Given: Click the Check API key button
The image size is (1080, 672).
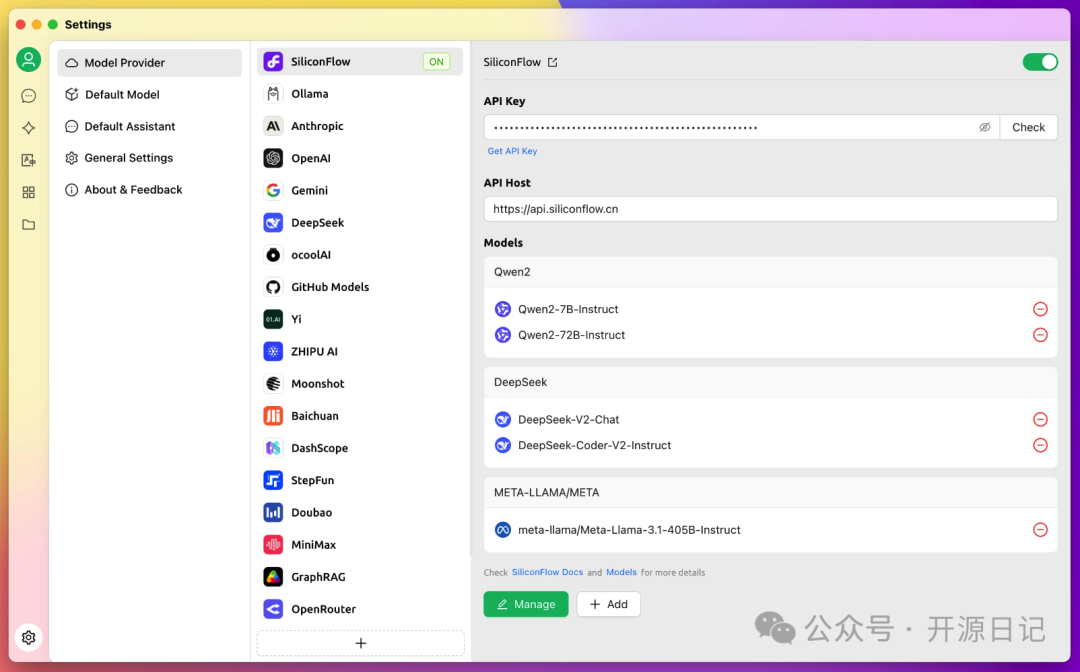Looking at the screenshot, I should [x=1028, y=127].
